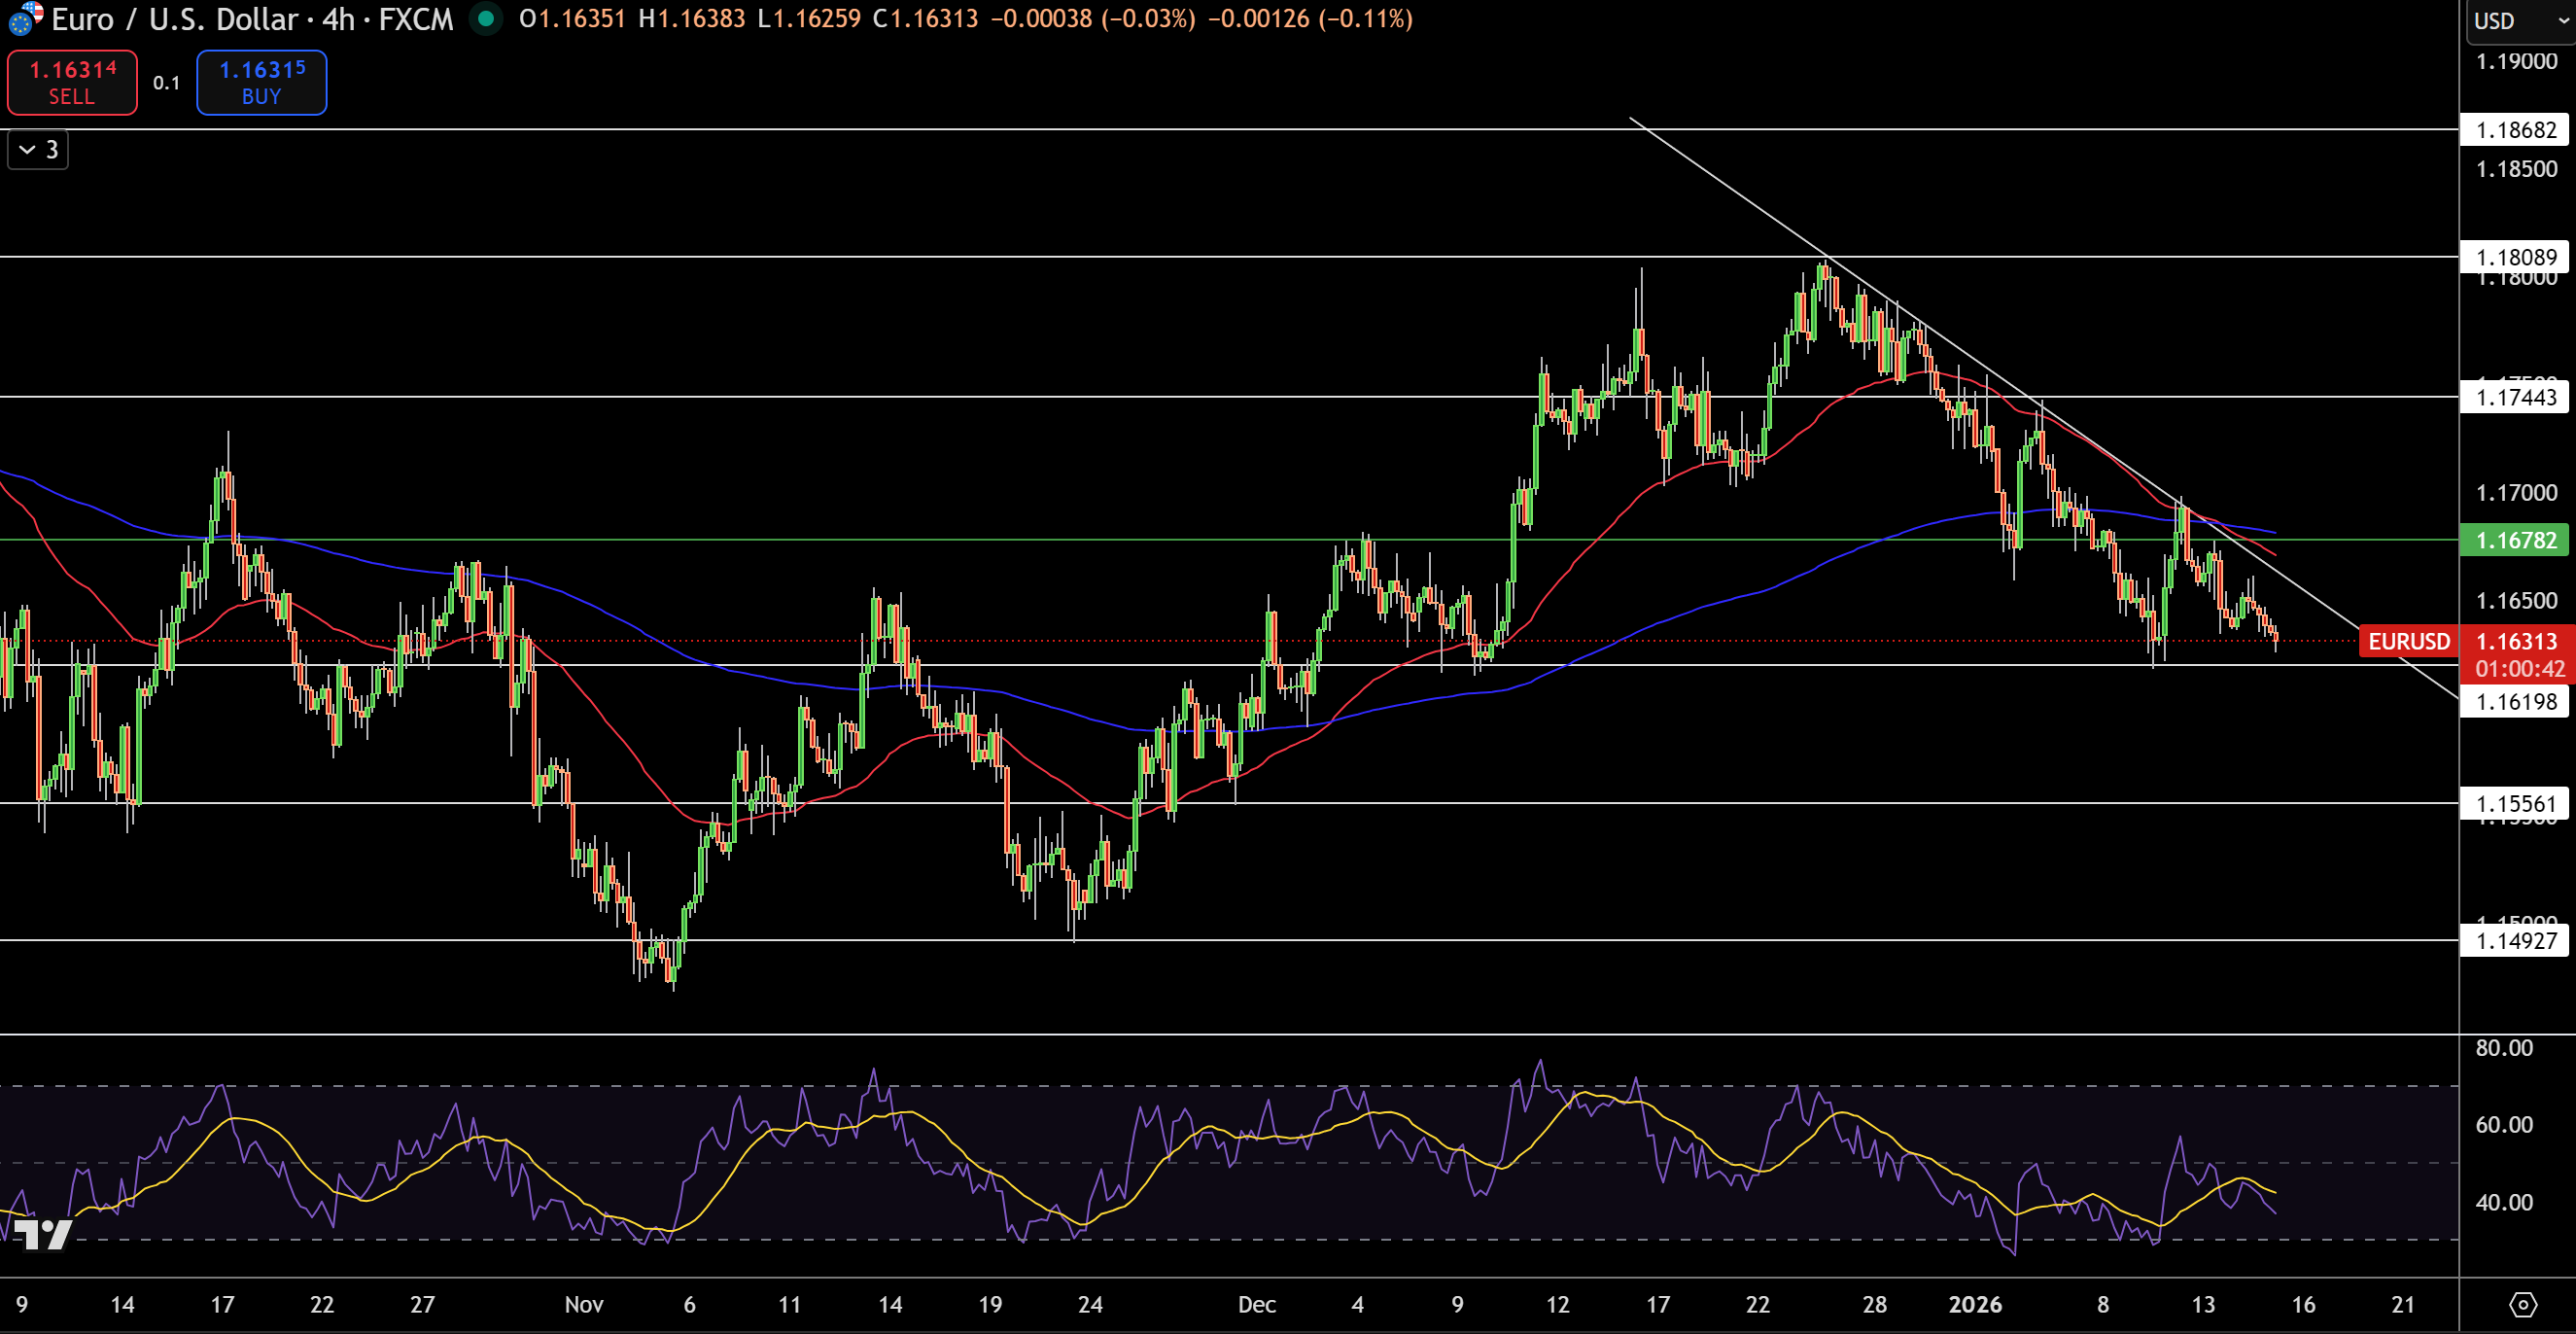Click the TradingView logo watermark icon

click(x=42, y=1234)
